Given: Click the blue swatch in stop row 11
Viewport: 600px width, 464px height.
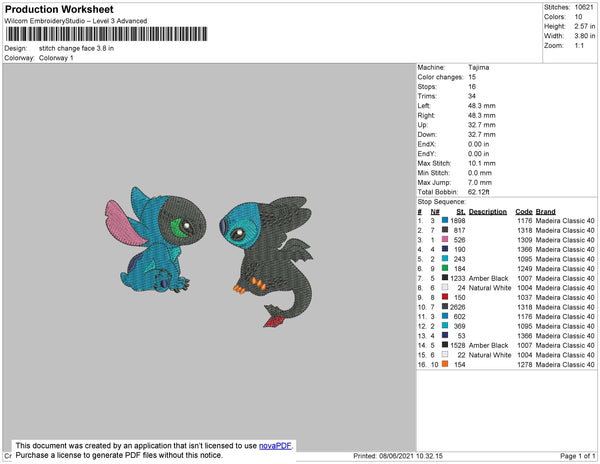Looking at the screenshot, I should pyautogui.click(x=445, y=316).
